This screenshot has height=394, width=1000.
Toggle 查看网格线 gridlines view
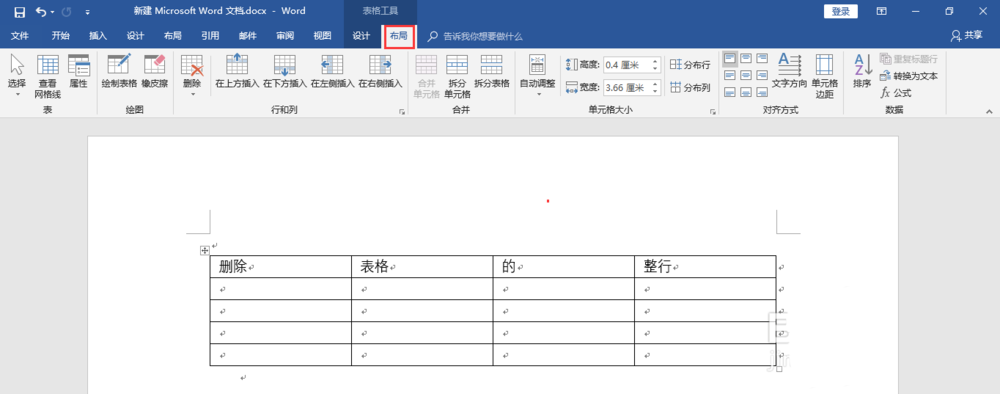(x=48, y=76)
